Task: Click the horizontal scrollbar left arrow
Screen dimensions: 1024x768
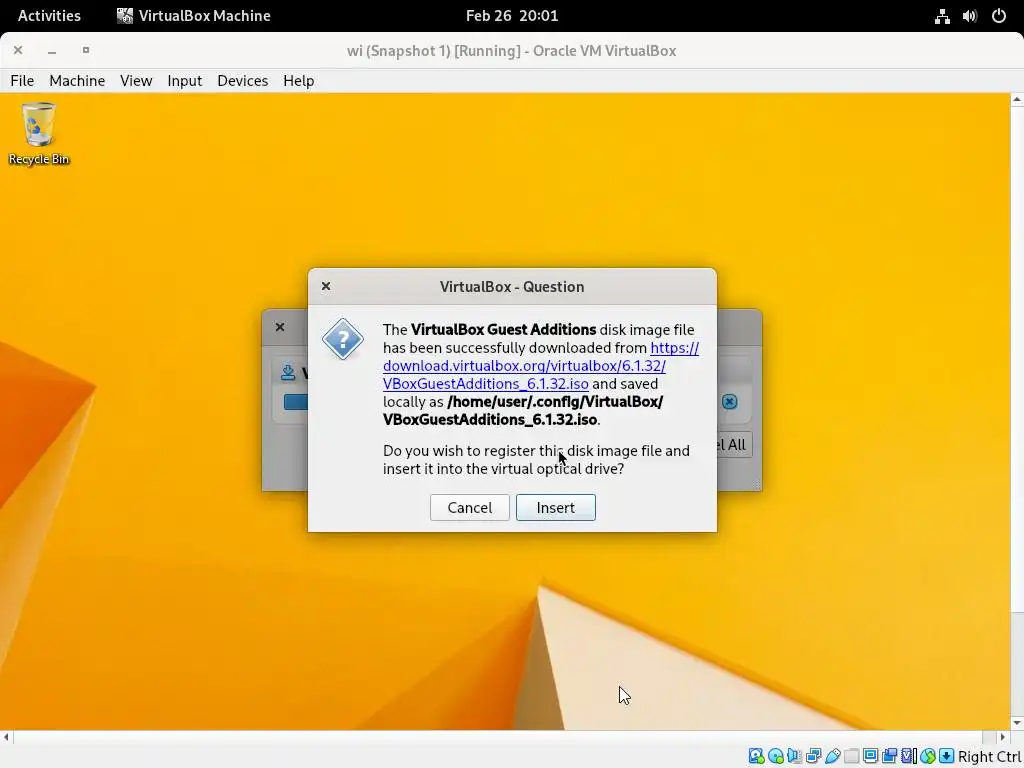Action: click(6, 737)
